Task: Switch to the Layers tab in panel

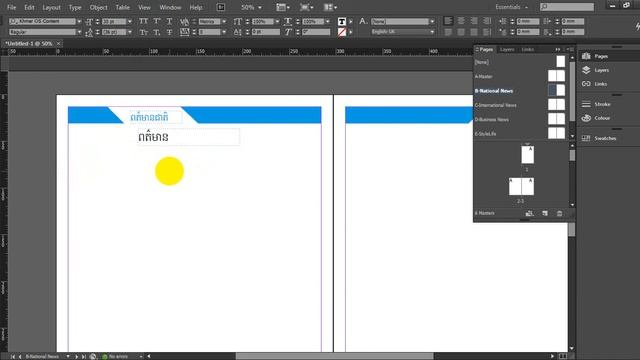Action: (507, 49)
